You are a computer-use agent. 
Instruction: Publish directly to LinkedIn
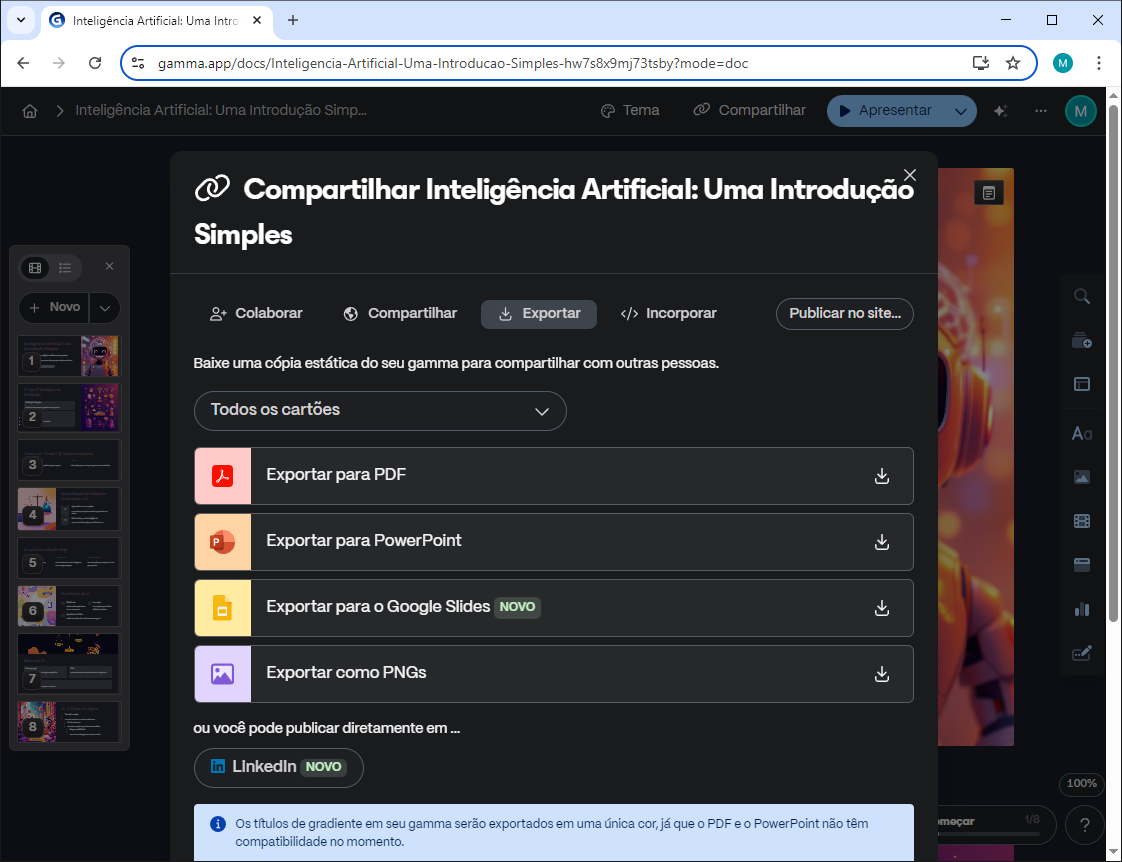pos(278,767)
